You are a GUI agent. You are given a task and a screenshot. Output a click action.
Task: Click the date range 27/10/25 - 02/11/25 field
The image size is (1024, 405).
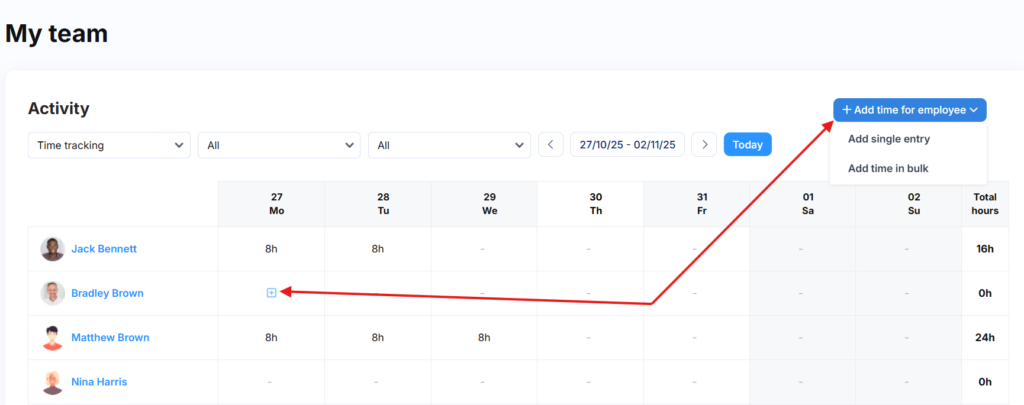628,145
